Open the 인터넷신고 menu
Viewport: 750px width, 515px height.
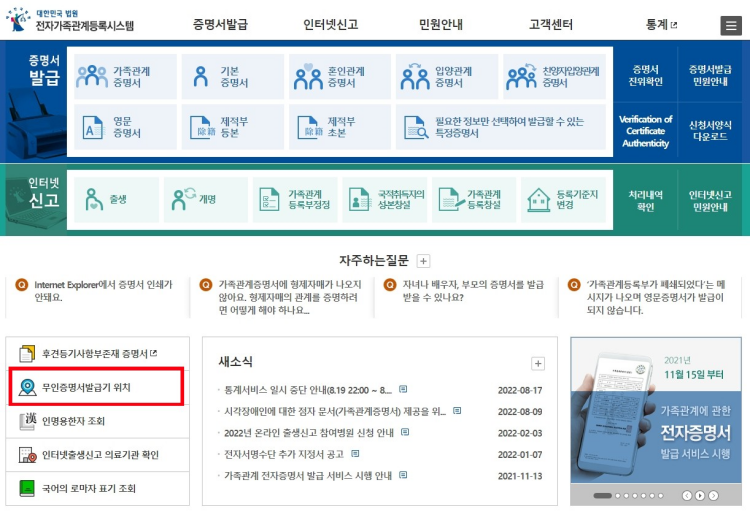click(x=331, y=24)
